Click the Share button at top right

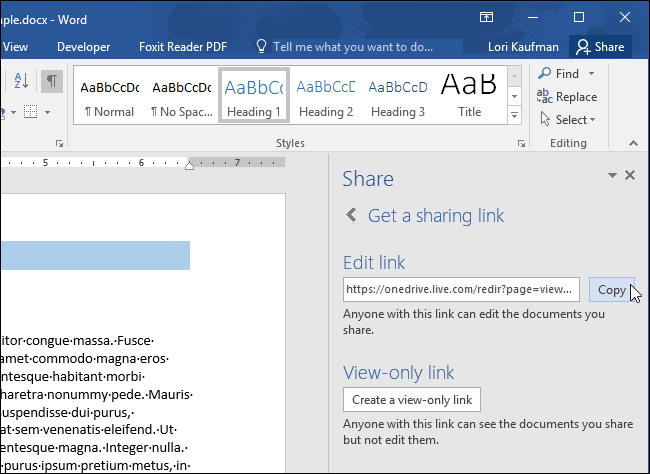[x=599, y=47]
